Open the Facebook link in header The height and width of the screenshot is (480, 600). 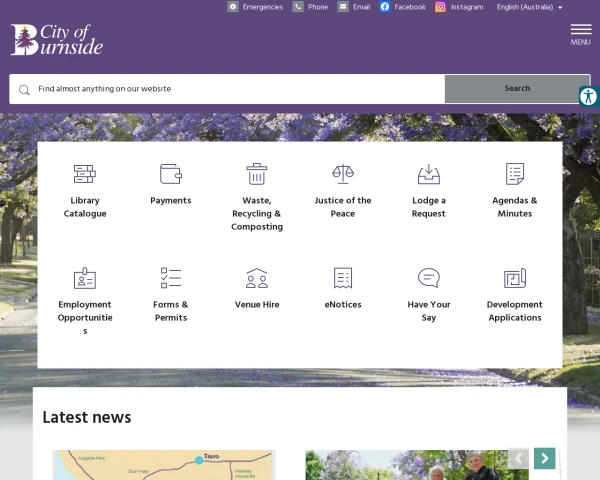tap(403, 7)
